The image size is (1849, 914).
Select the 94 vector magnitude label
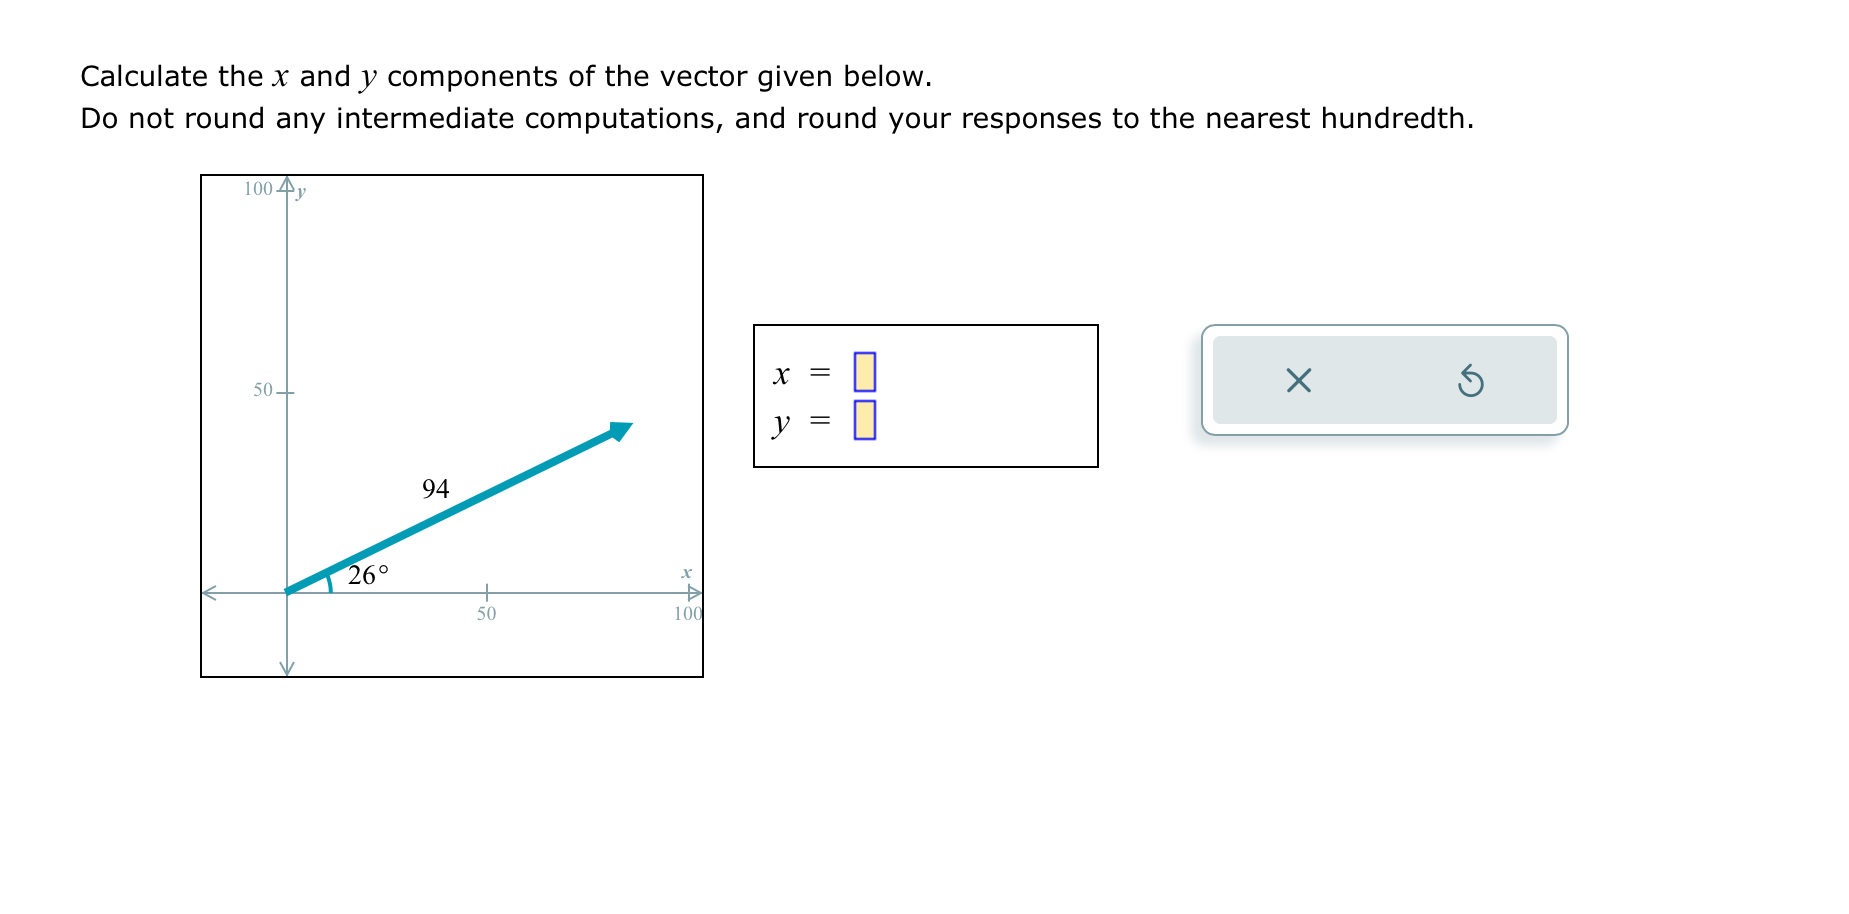434,489
